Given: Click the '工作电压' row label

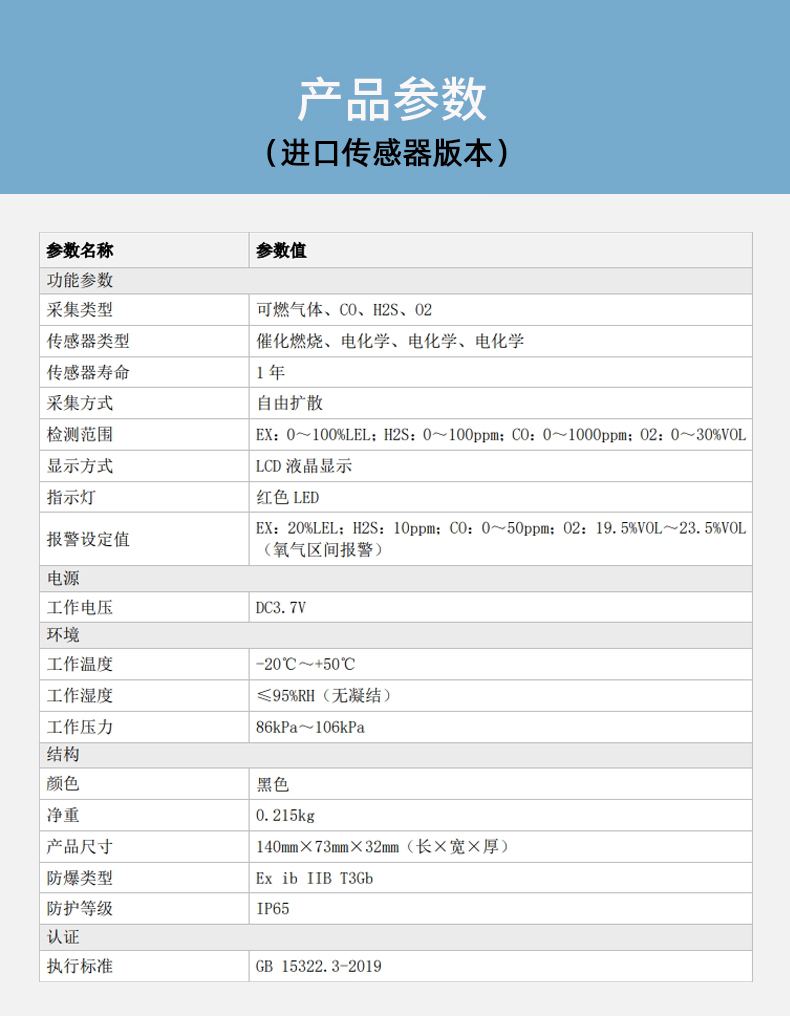Looking at the screenshot, I should tap(80, 607).
